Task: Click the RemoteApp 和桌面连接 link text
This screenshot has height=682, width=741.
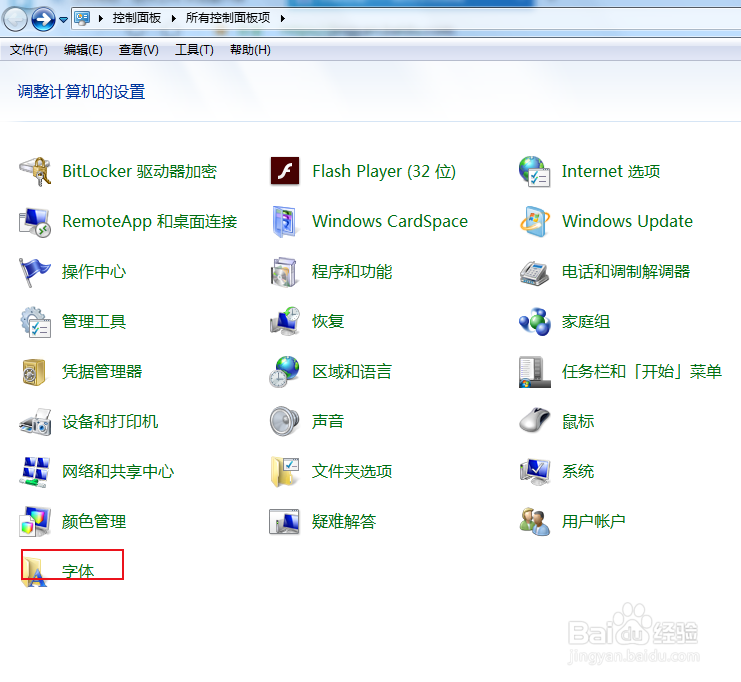Action: tap(149, 221)
